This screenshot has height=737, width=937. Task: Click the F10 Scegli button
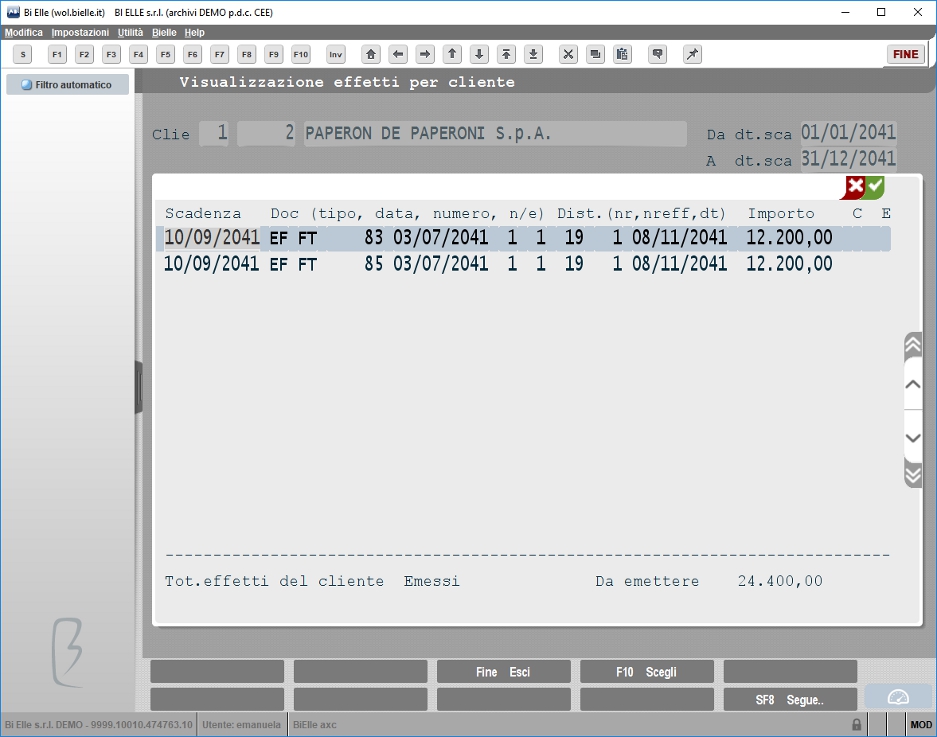pyautogui.click(x=647, y=672)
